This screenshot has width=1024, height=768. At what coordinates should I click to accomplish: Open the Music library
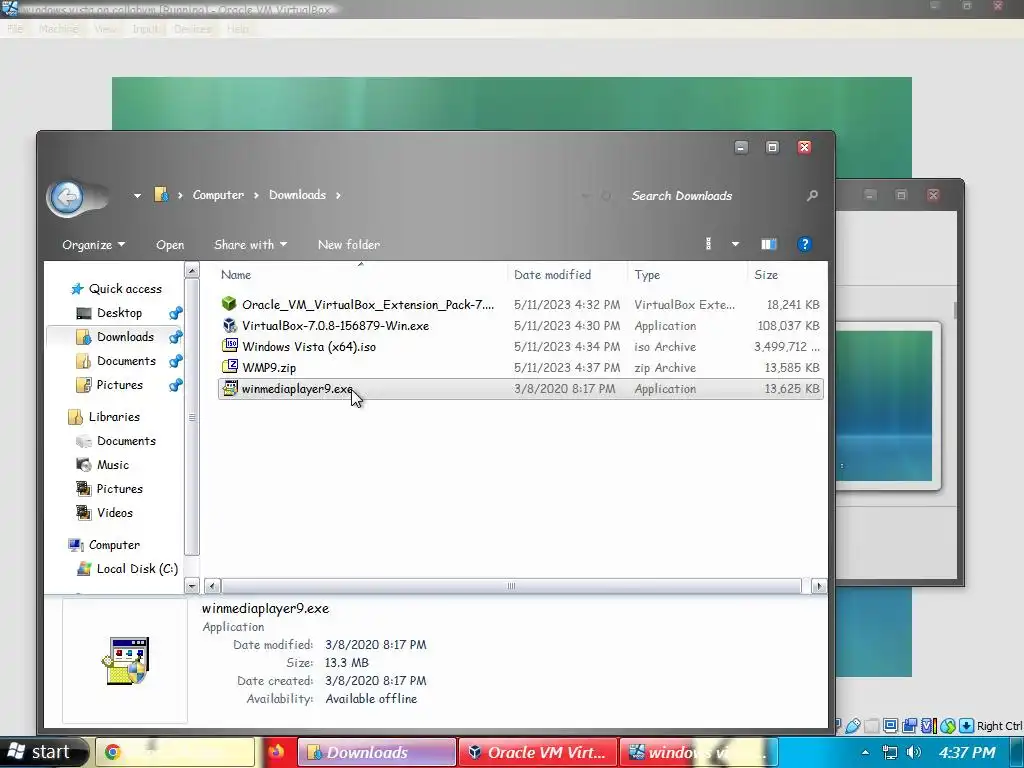(x=112, y=465)
